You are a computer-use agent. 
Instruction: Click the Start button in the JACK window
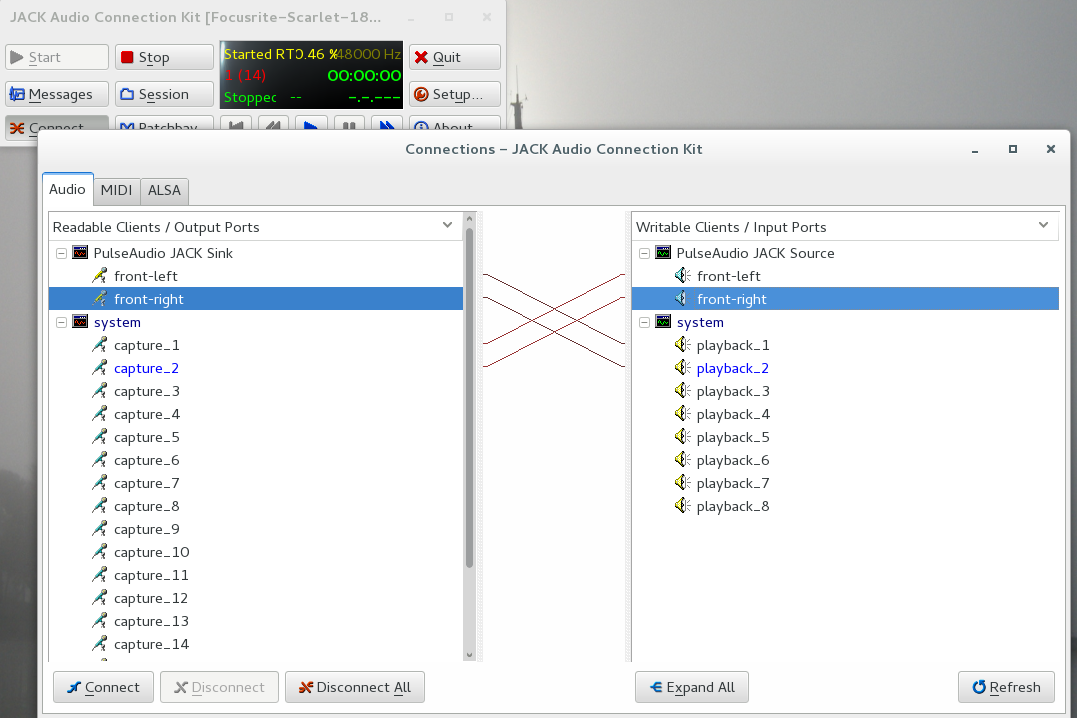pyautogui.click(x=57, y=57)
